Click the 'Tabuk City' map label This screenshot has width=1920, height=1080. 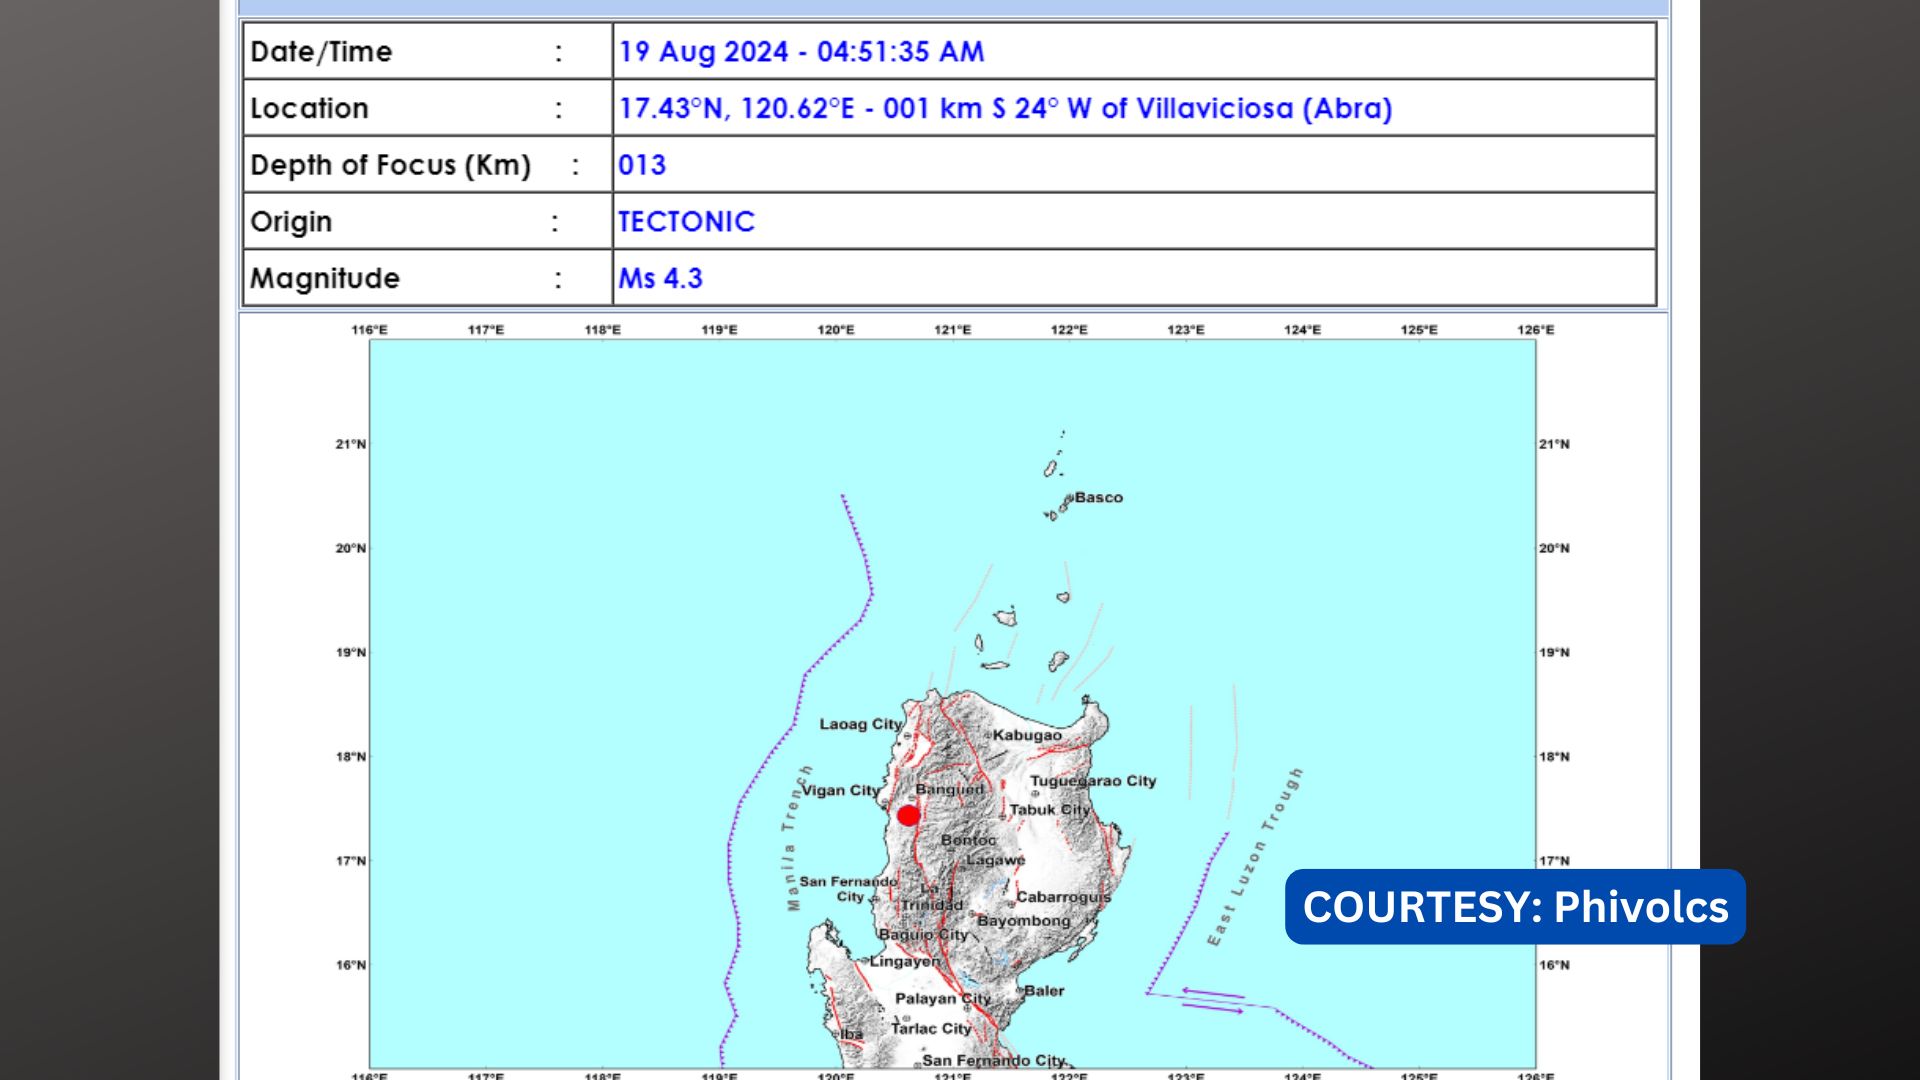1049,810
